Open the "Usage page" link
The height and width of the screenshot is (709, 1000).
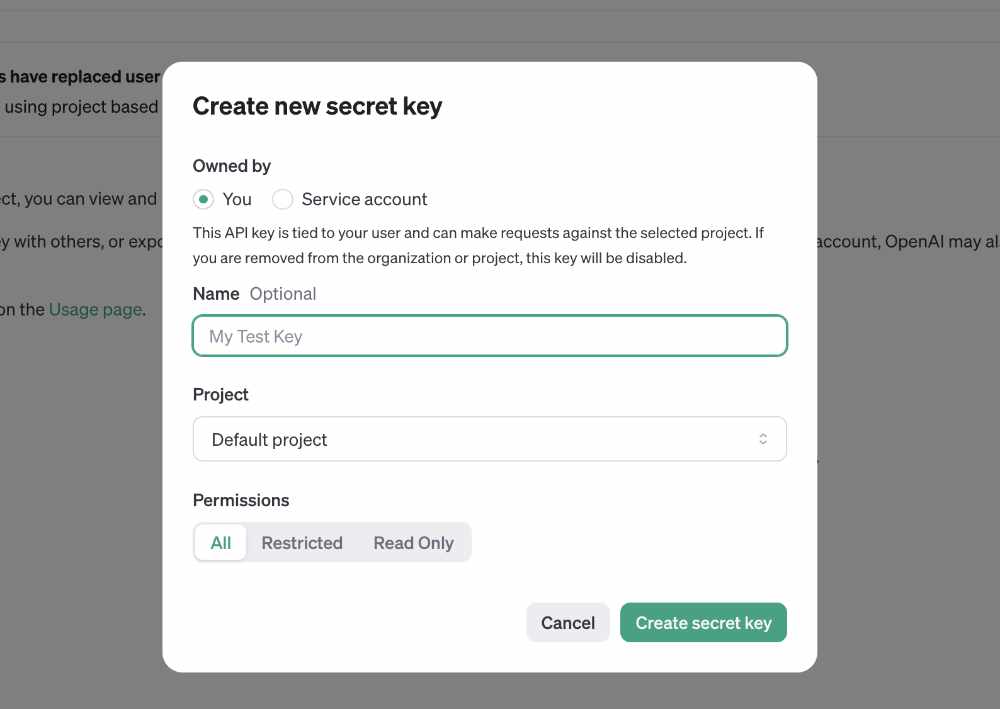tap(95, 310)
